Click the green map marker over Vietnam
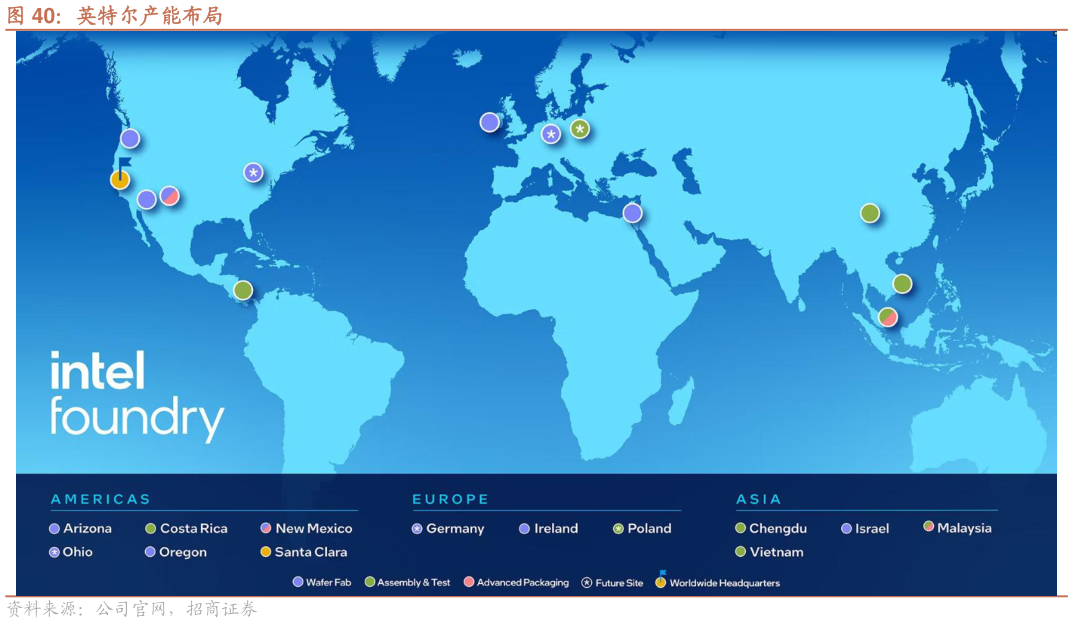Image resolution: width=1073 pixels, height=623 pixels. (902, 283)
